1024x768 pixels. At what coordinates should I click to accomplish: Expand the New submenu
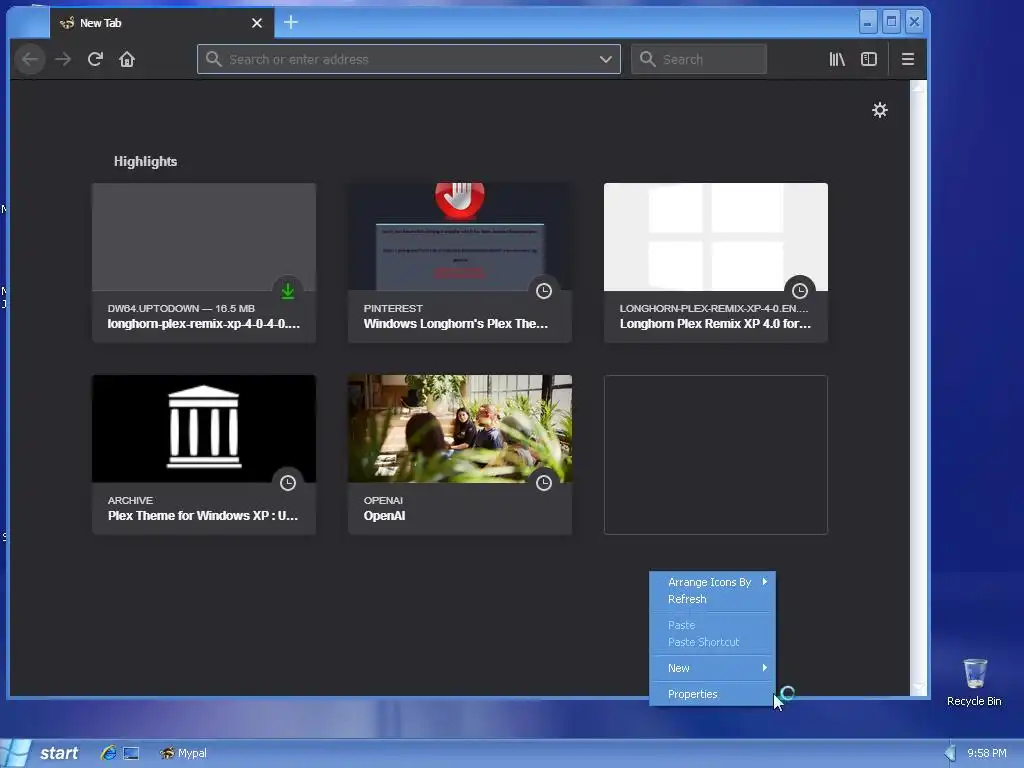click(x=712, y=668)
